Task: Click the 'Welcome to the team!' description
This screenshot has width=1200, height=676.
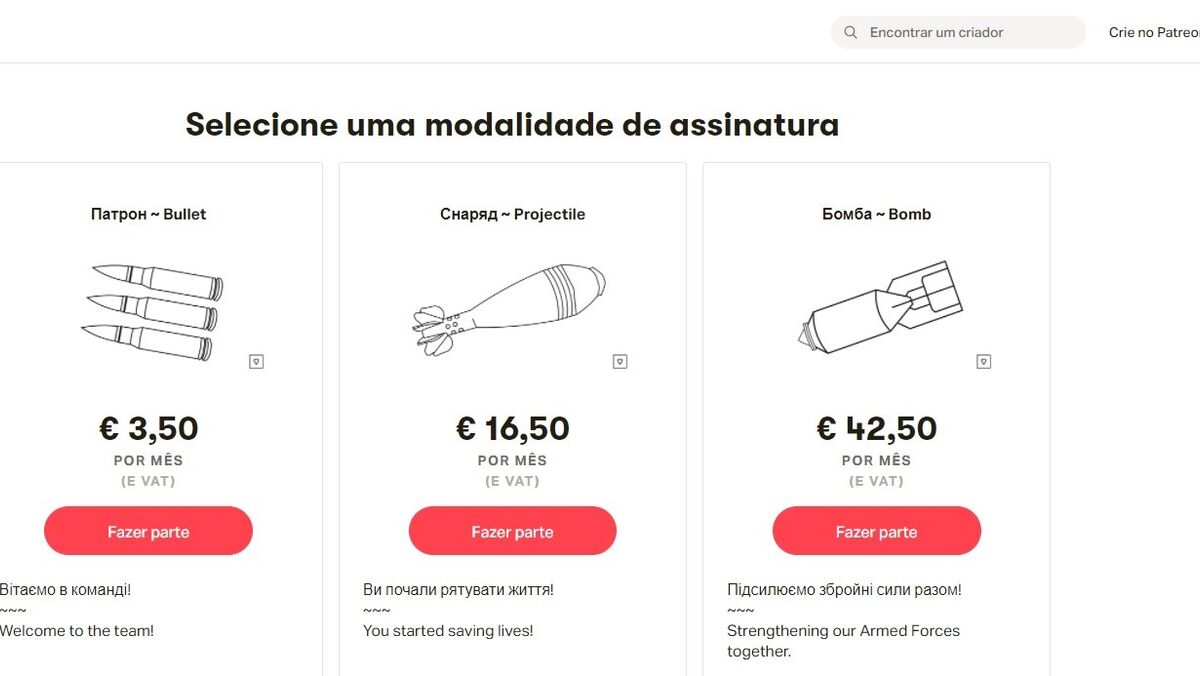Action: (77, 631)
